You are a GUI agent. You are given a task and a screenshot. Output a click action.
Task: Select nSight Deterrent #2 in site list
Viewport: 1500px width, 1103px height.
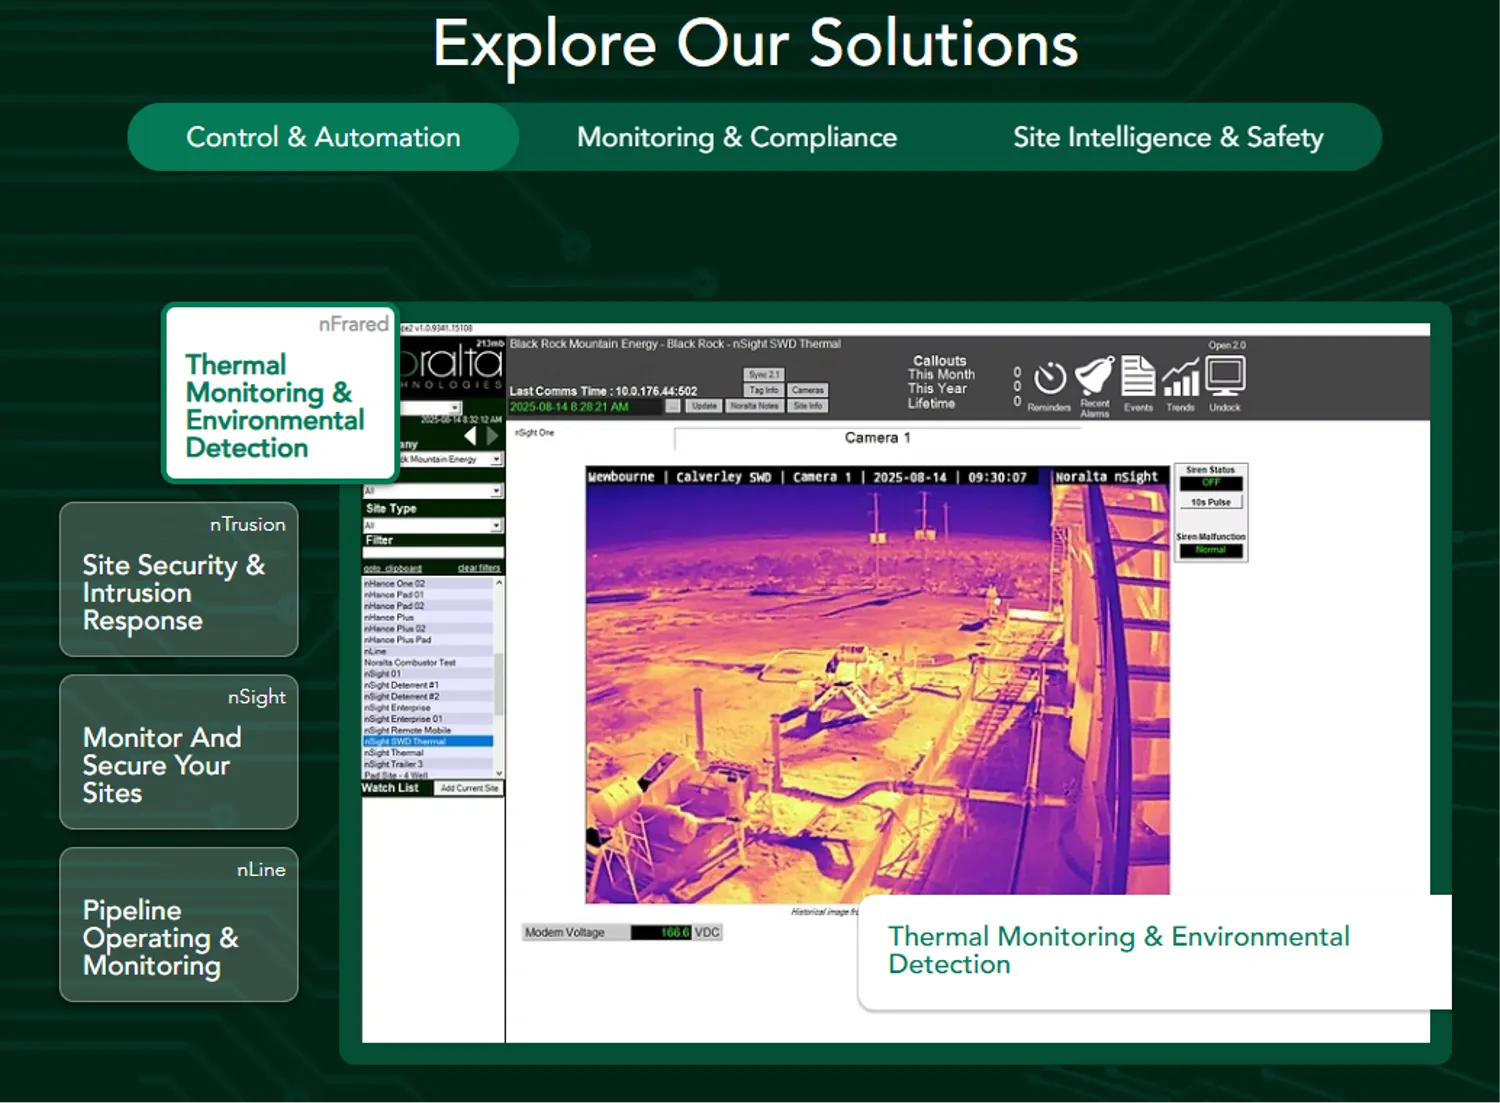428,696
